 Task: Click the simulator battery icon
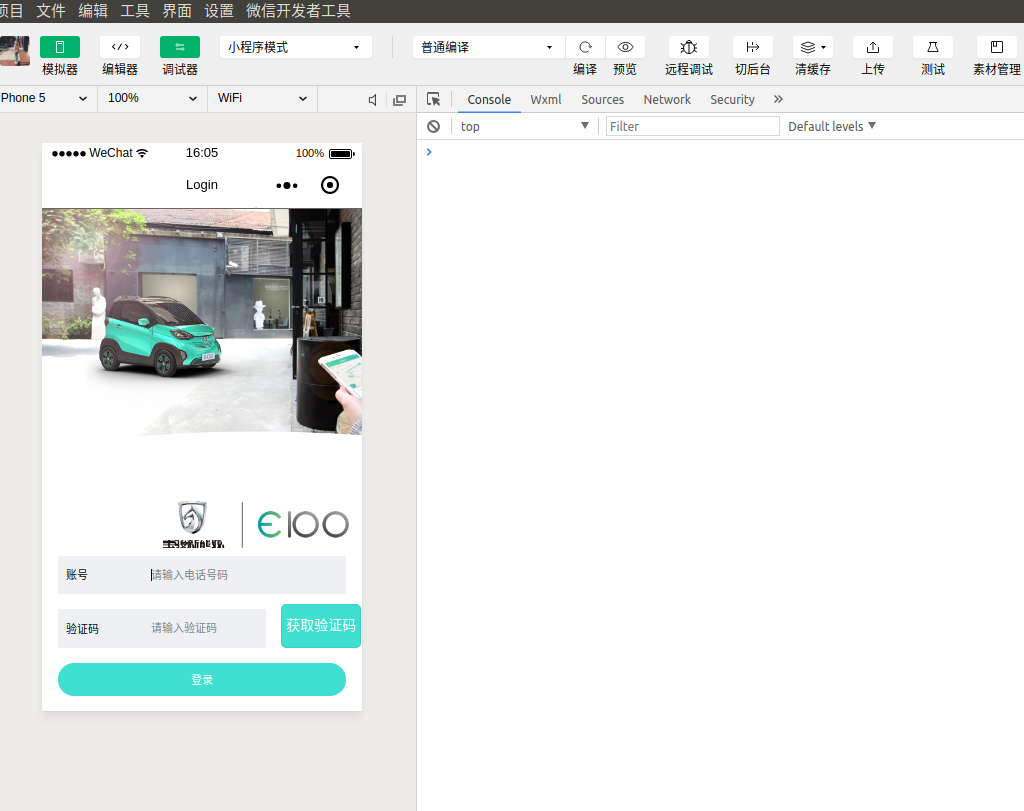(x=342, y=153)
